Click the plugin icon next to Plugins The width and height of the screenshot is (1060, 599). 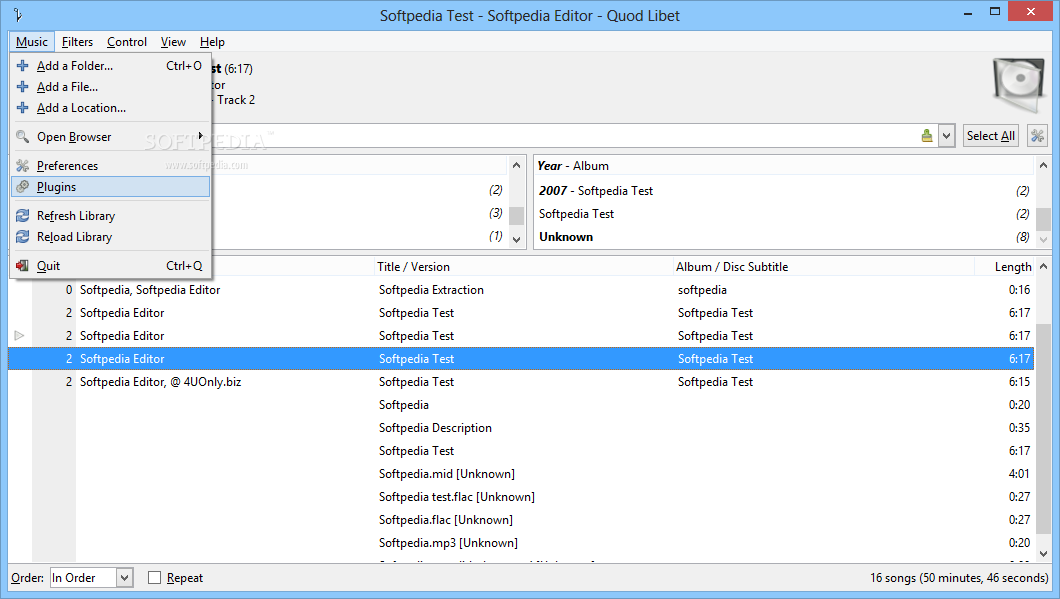(x=22, y=187)
